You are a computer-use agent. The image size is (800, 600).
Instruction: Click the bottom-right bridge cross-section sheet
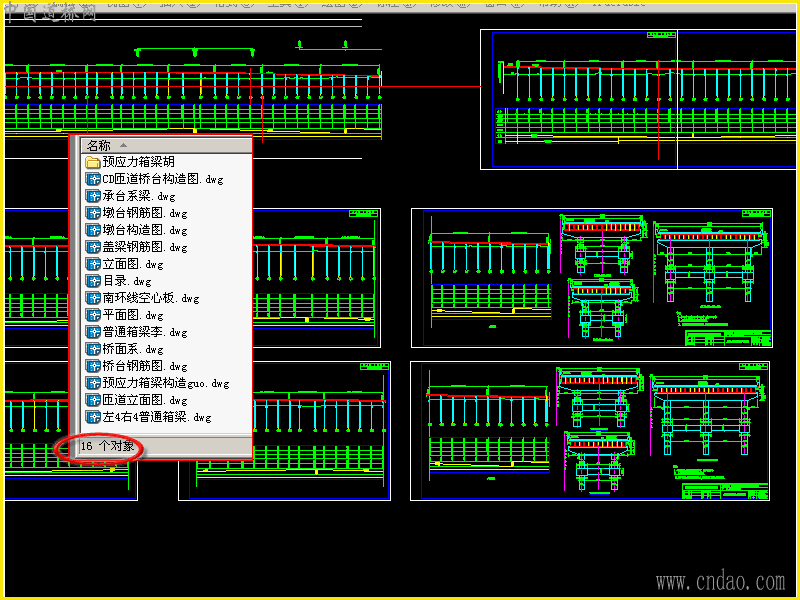590,431
